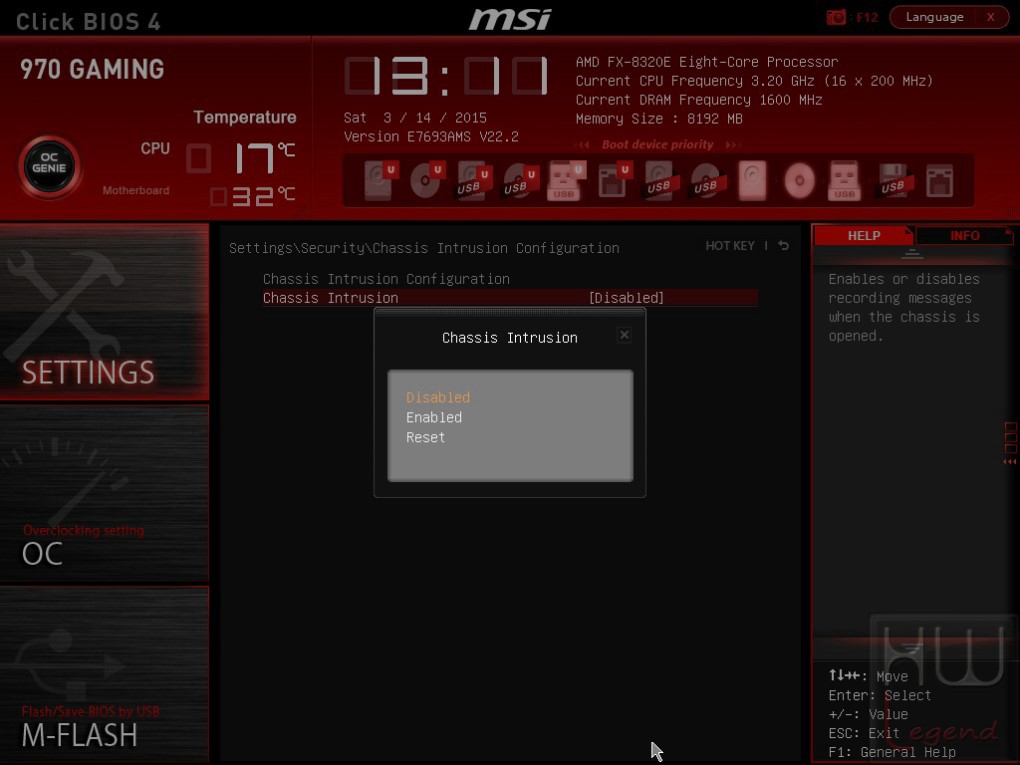
Task: Choose Disabled in Chassis Intrusion popup
Action: click(438, 397)
